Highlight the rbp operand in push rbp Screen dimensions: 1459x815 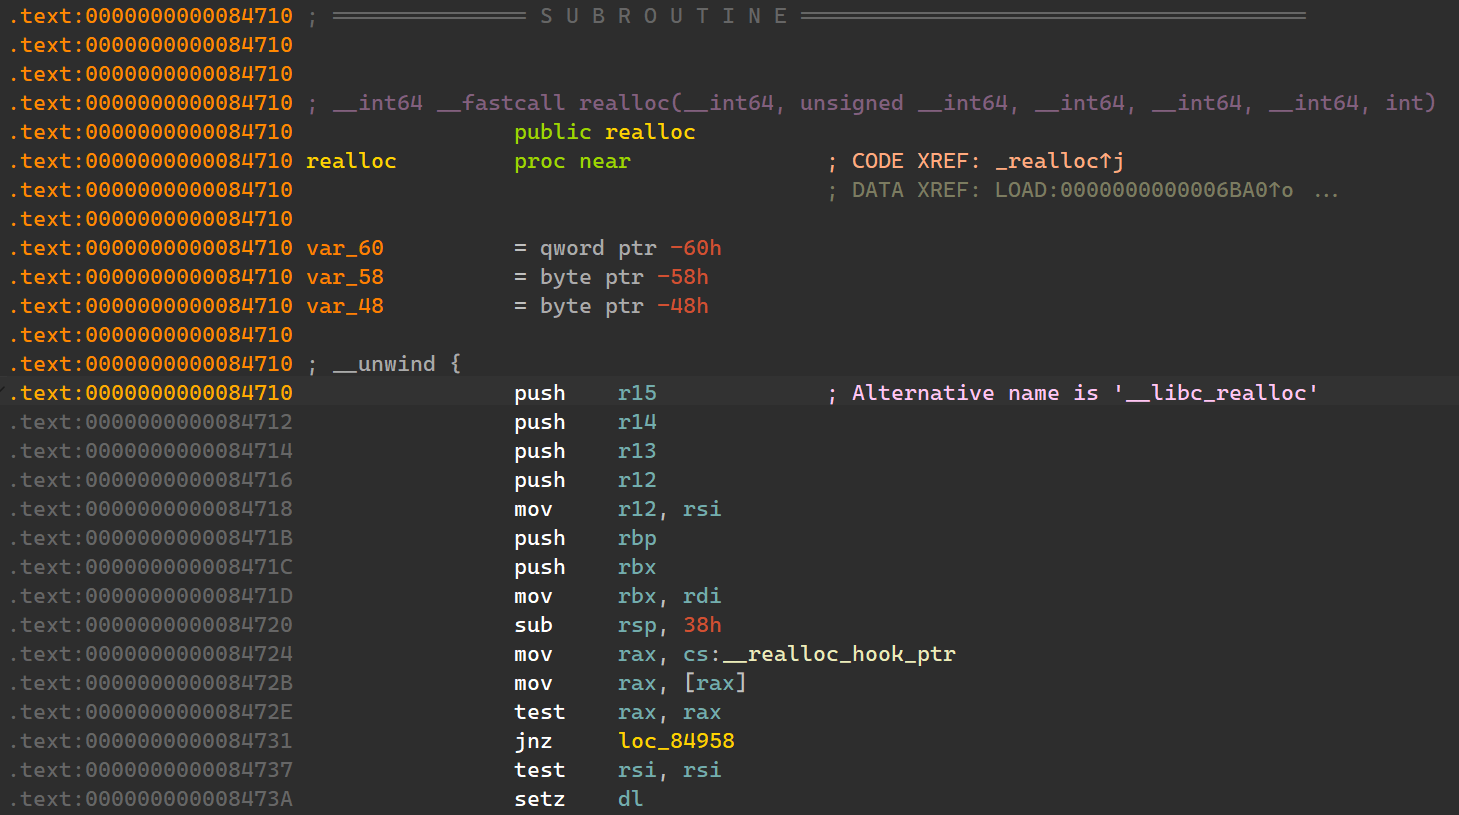[x=637, y=538]
